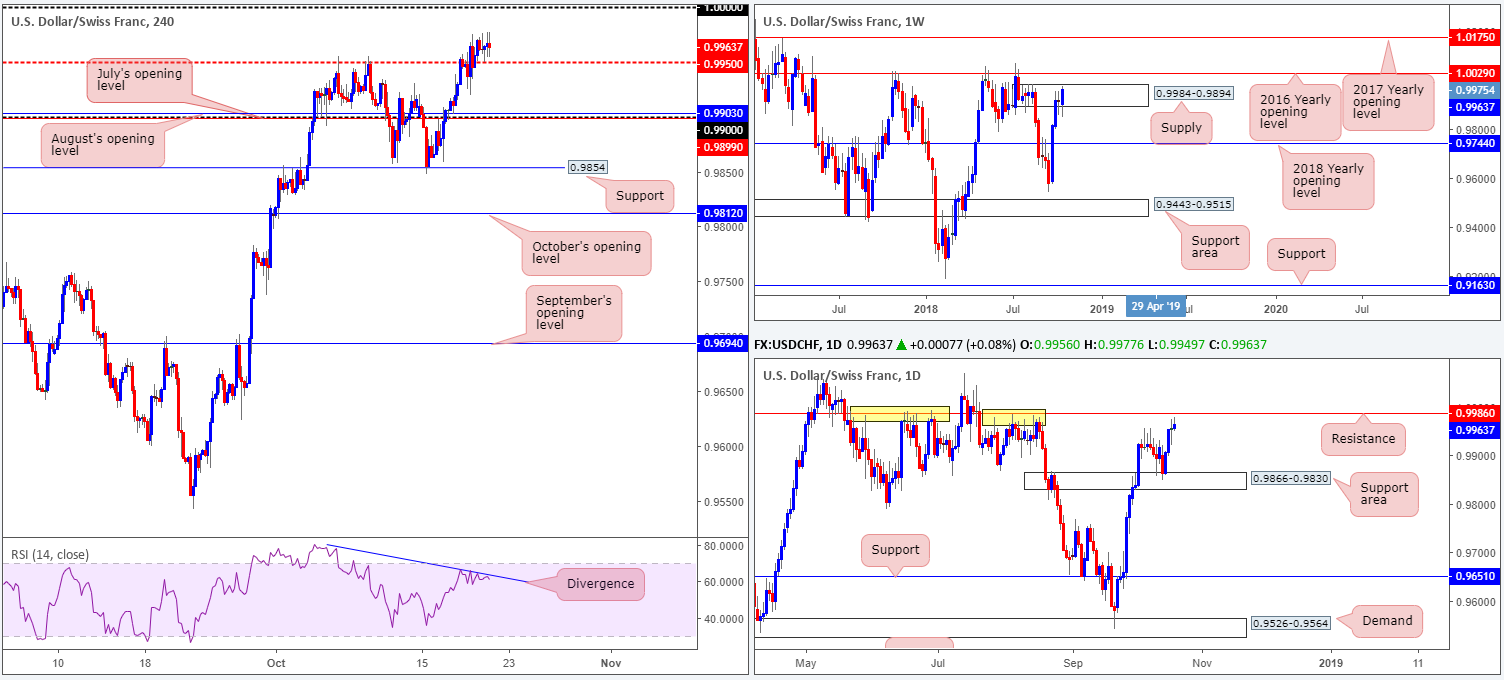Click the 0.91630 price tag on weekly chart

coord(1477,286)
